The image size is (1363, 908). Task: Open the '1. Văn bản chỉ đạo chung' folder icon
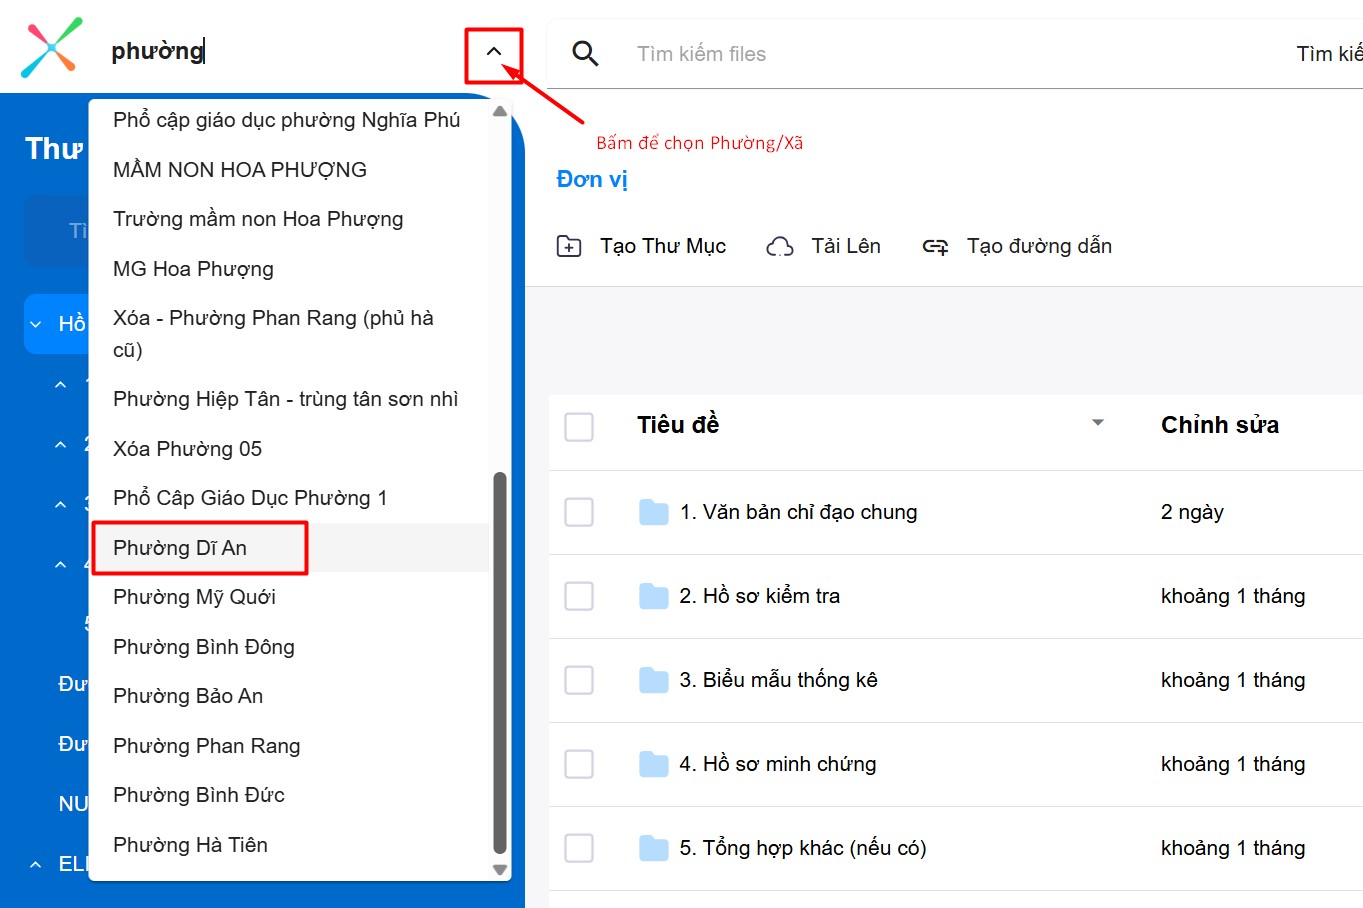(654, 513)
